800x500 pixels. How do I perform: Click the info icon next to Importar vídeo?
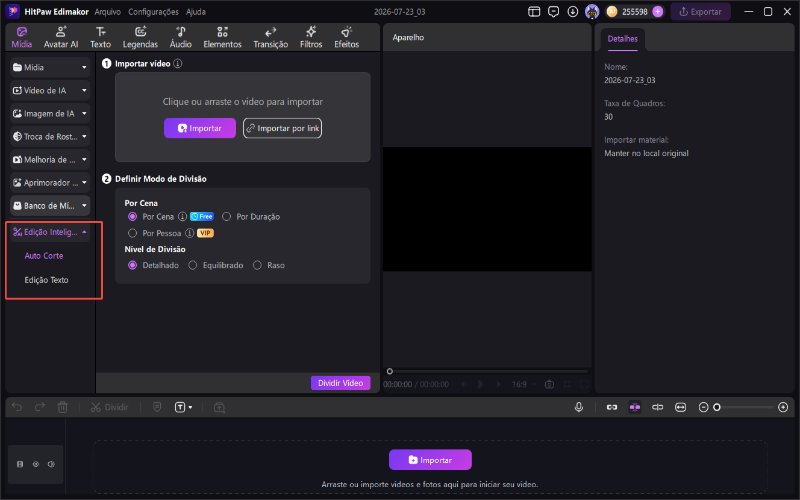pos(178,64)
